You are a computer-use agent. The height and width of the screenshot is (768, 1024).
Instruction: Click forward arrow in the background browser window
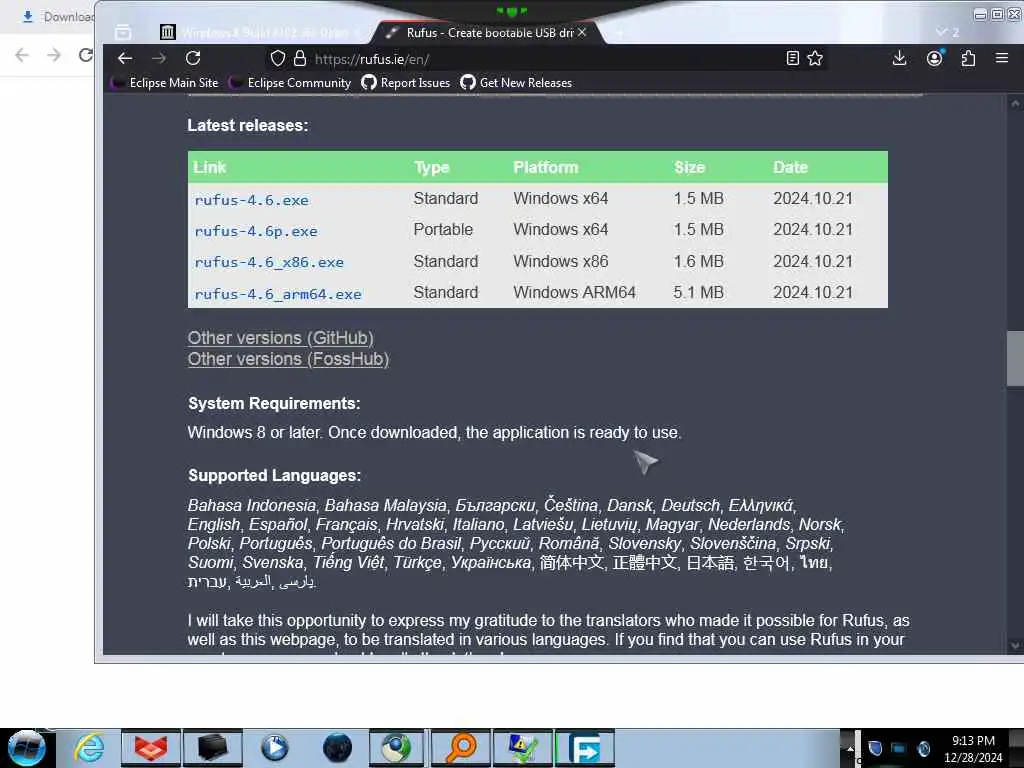click(54, 56)
